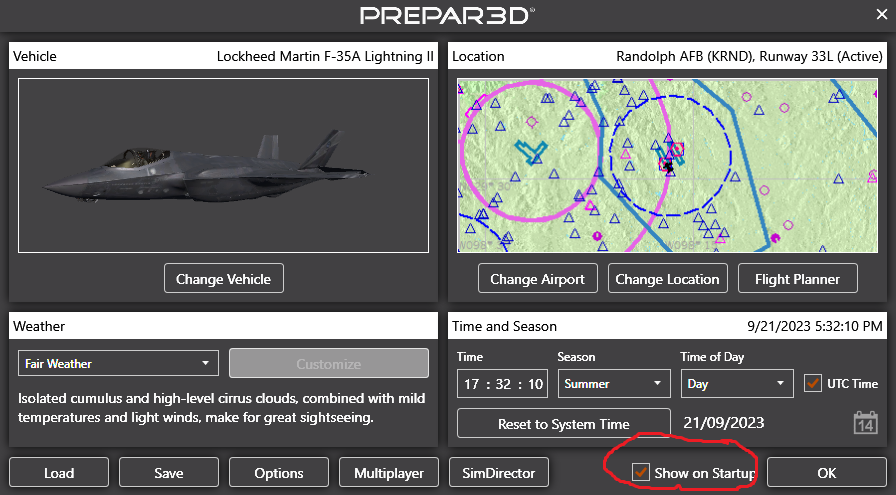
Task: Open the calendar date picker icon
Action: tap(865, 423)
